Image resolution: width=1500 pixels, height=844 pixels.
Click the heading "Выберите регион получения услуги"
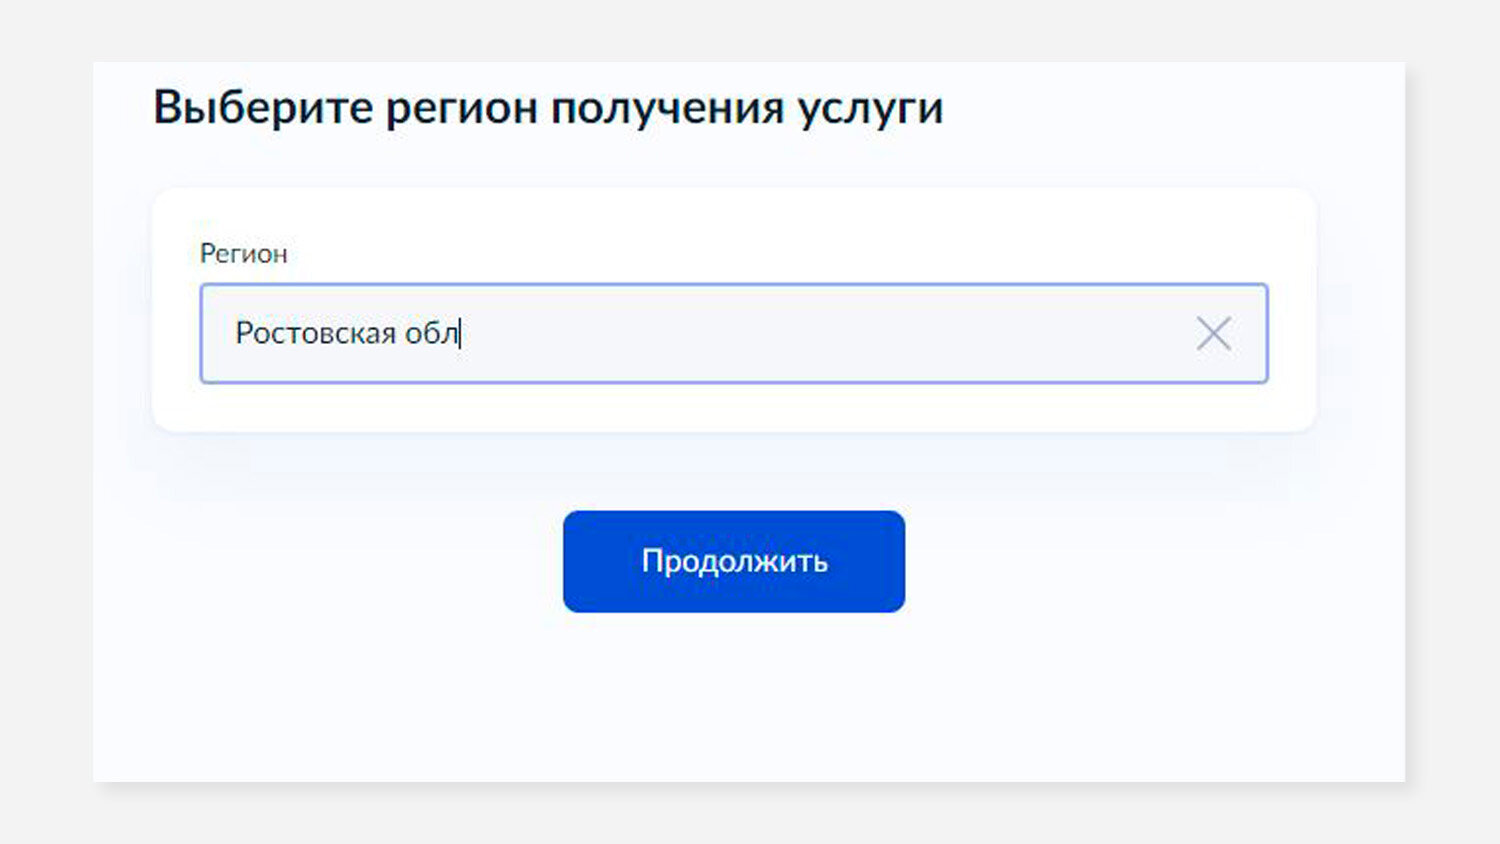(548, 108)
